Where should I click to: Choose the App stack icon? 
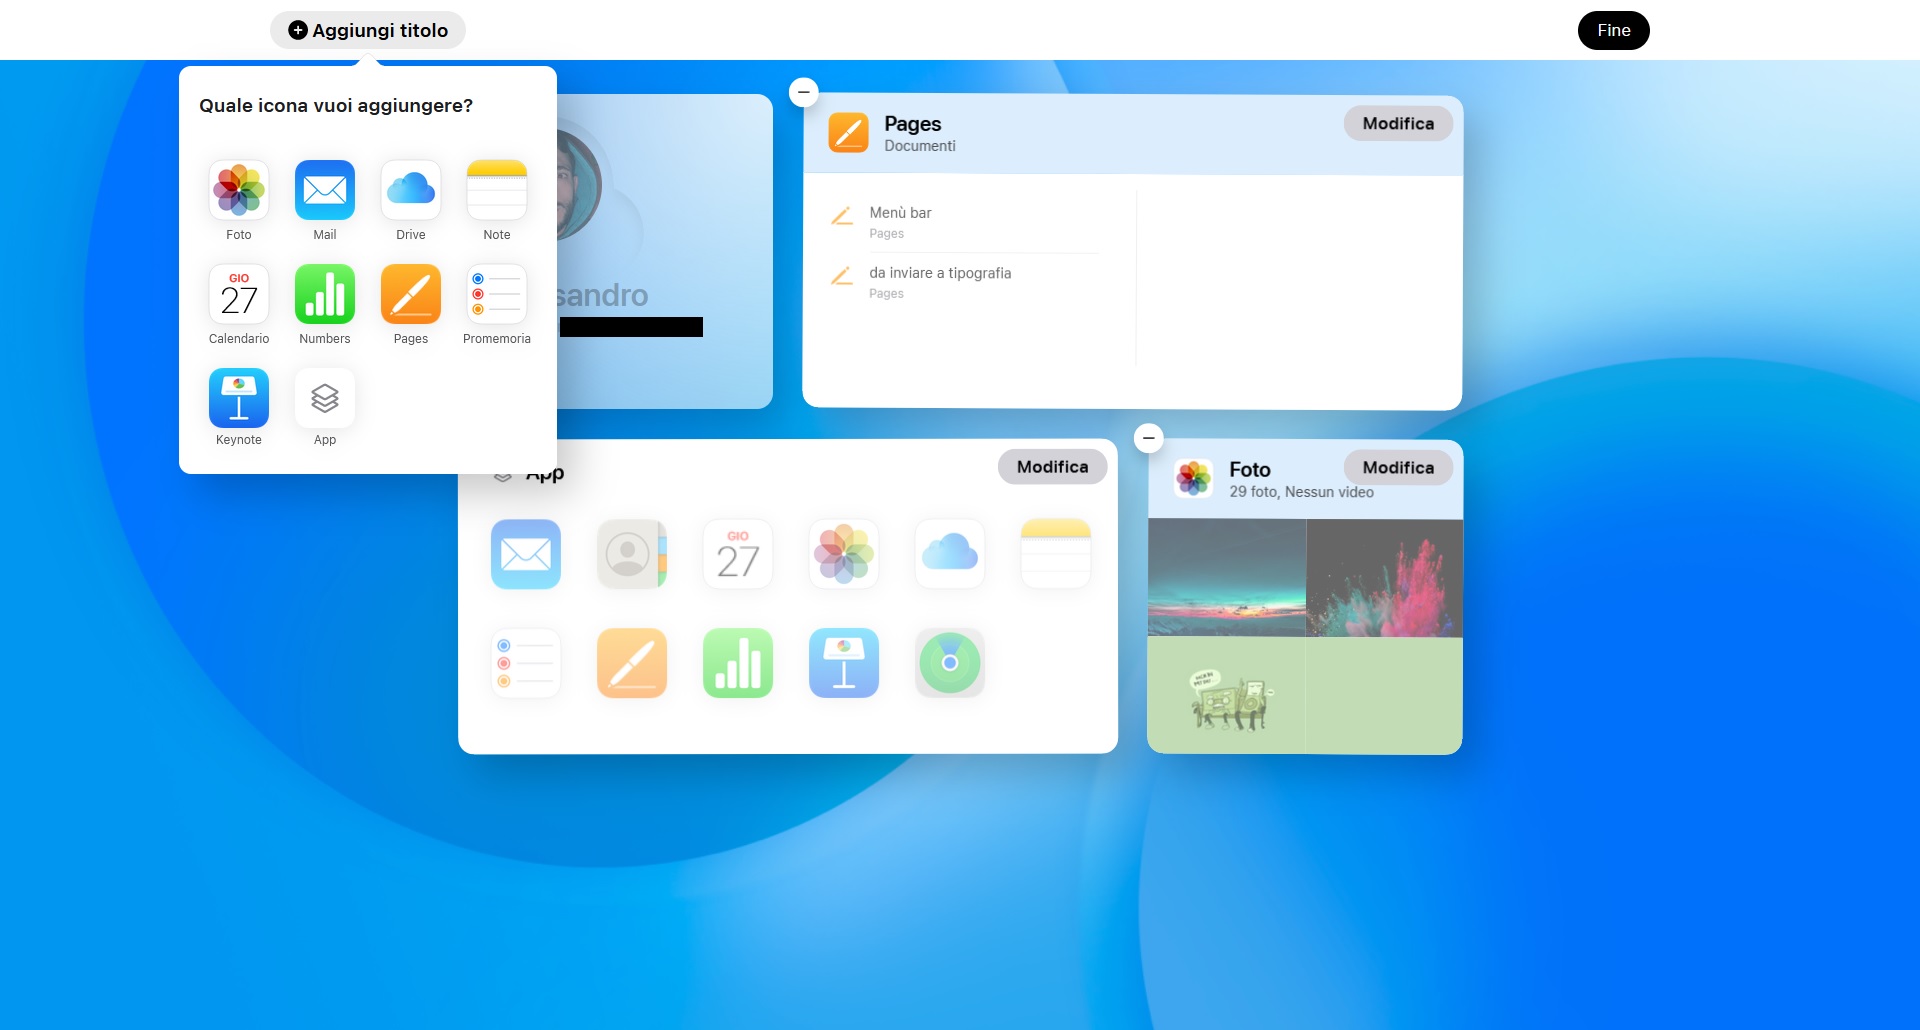click(325, 398)
